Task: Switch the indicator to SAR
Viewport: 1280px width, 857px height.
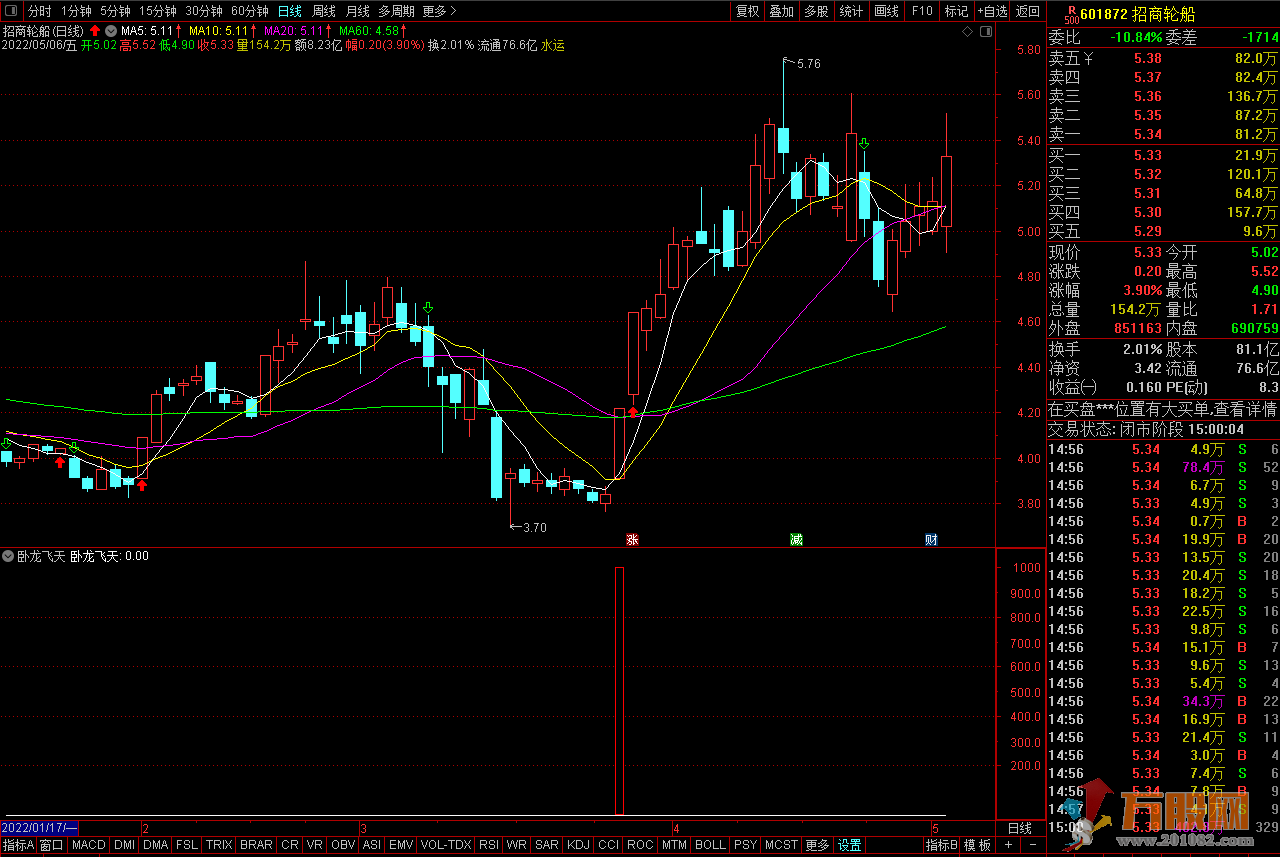Action: point(547,845)
